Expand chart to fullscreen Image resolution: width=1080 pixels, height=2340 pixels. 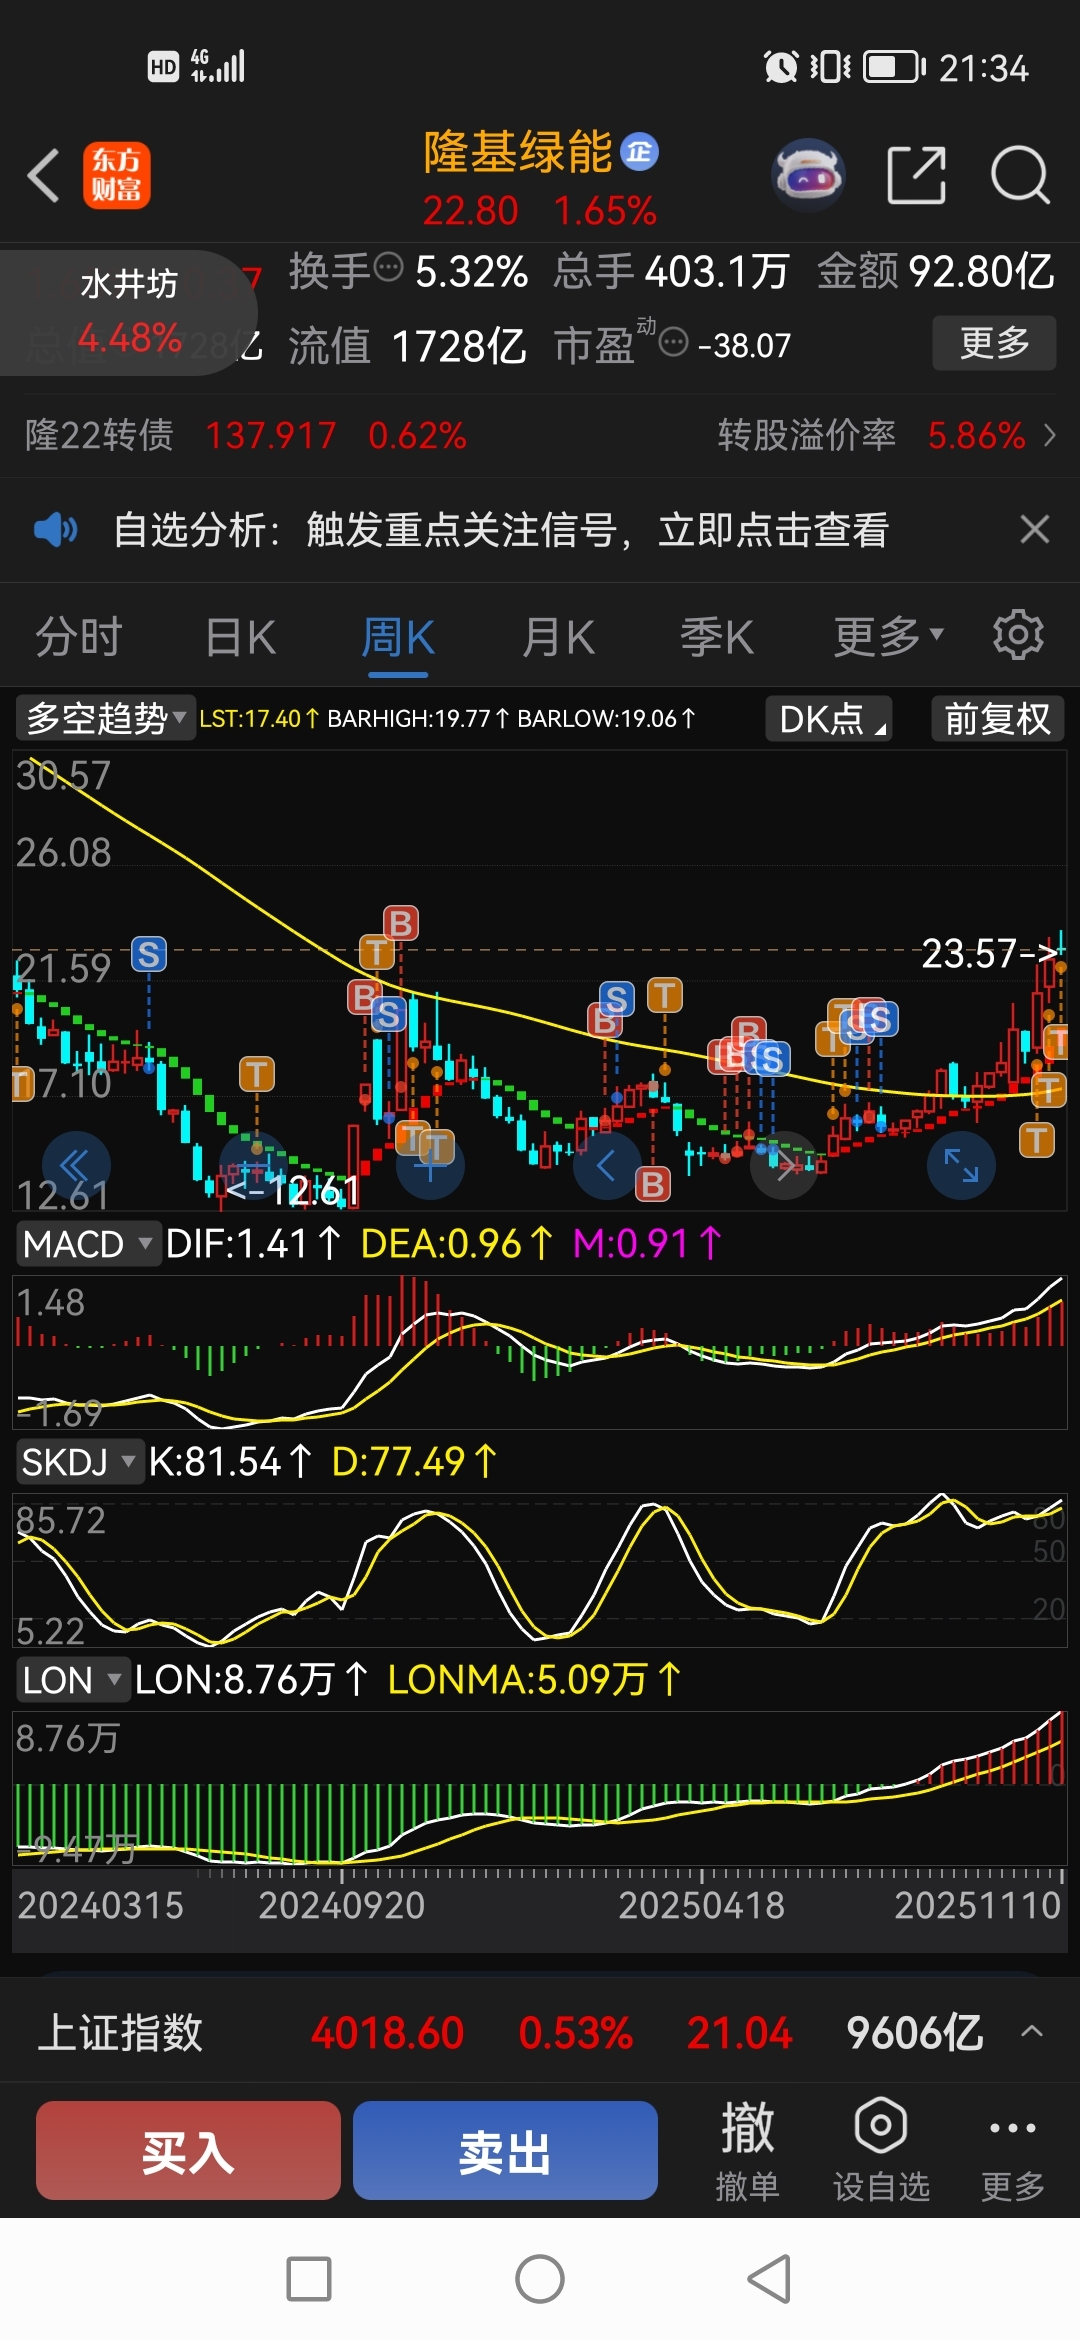coord(961,1165)
